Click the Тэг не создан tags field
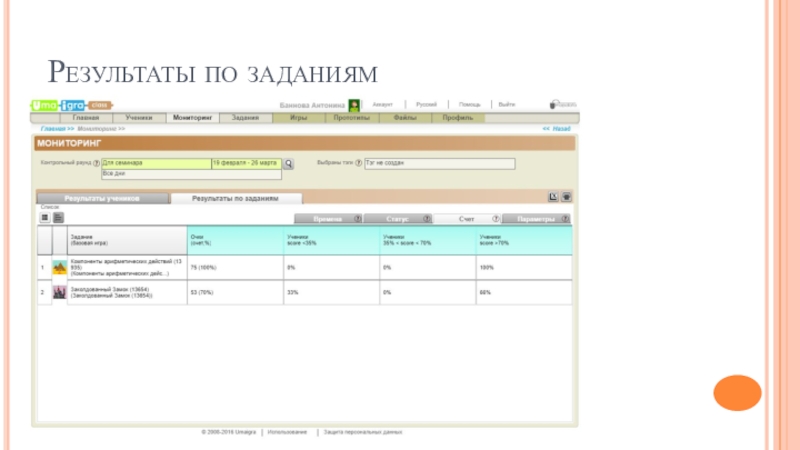The image size is (800, 450). 440,163
